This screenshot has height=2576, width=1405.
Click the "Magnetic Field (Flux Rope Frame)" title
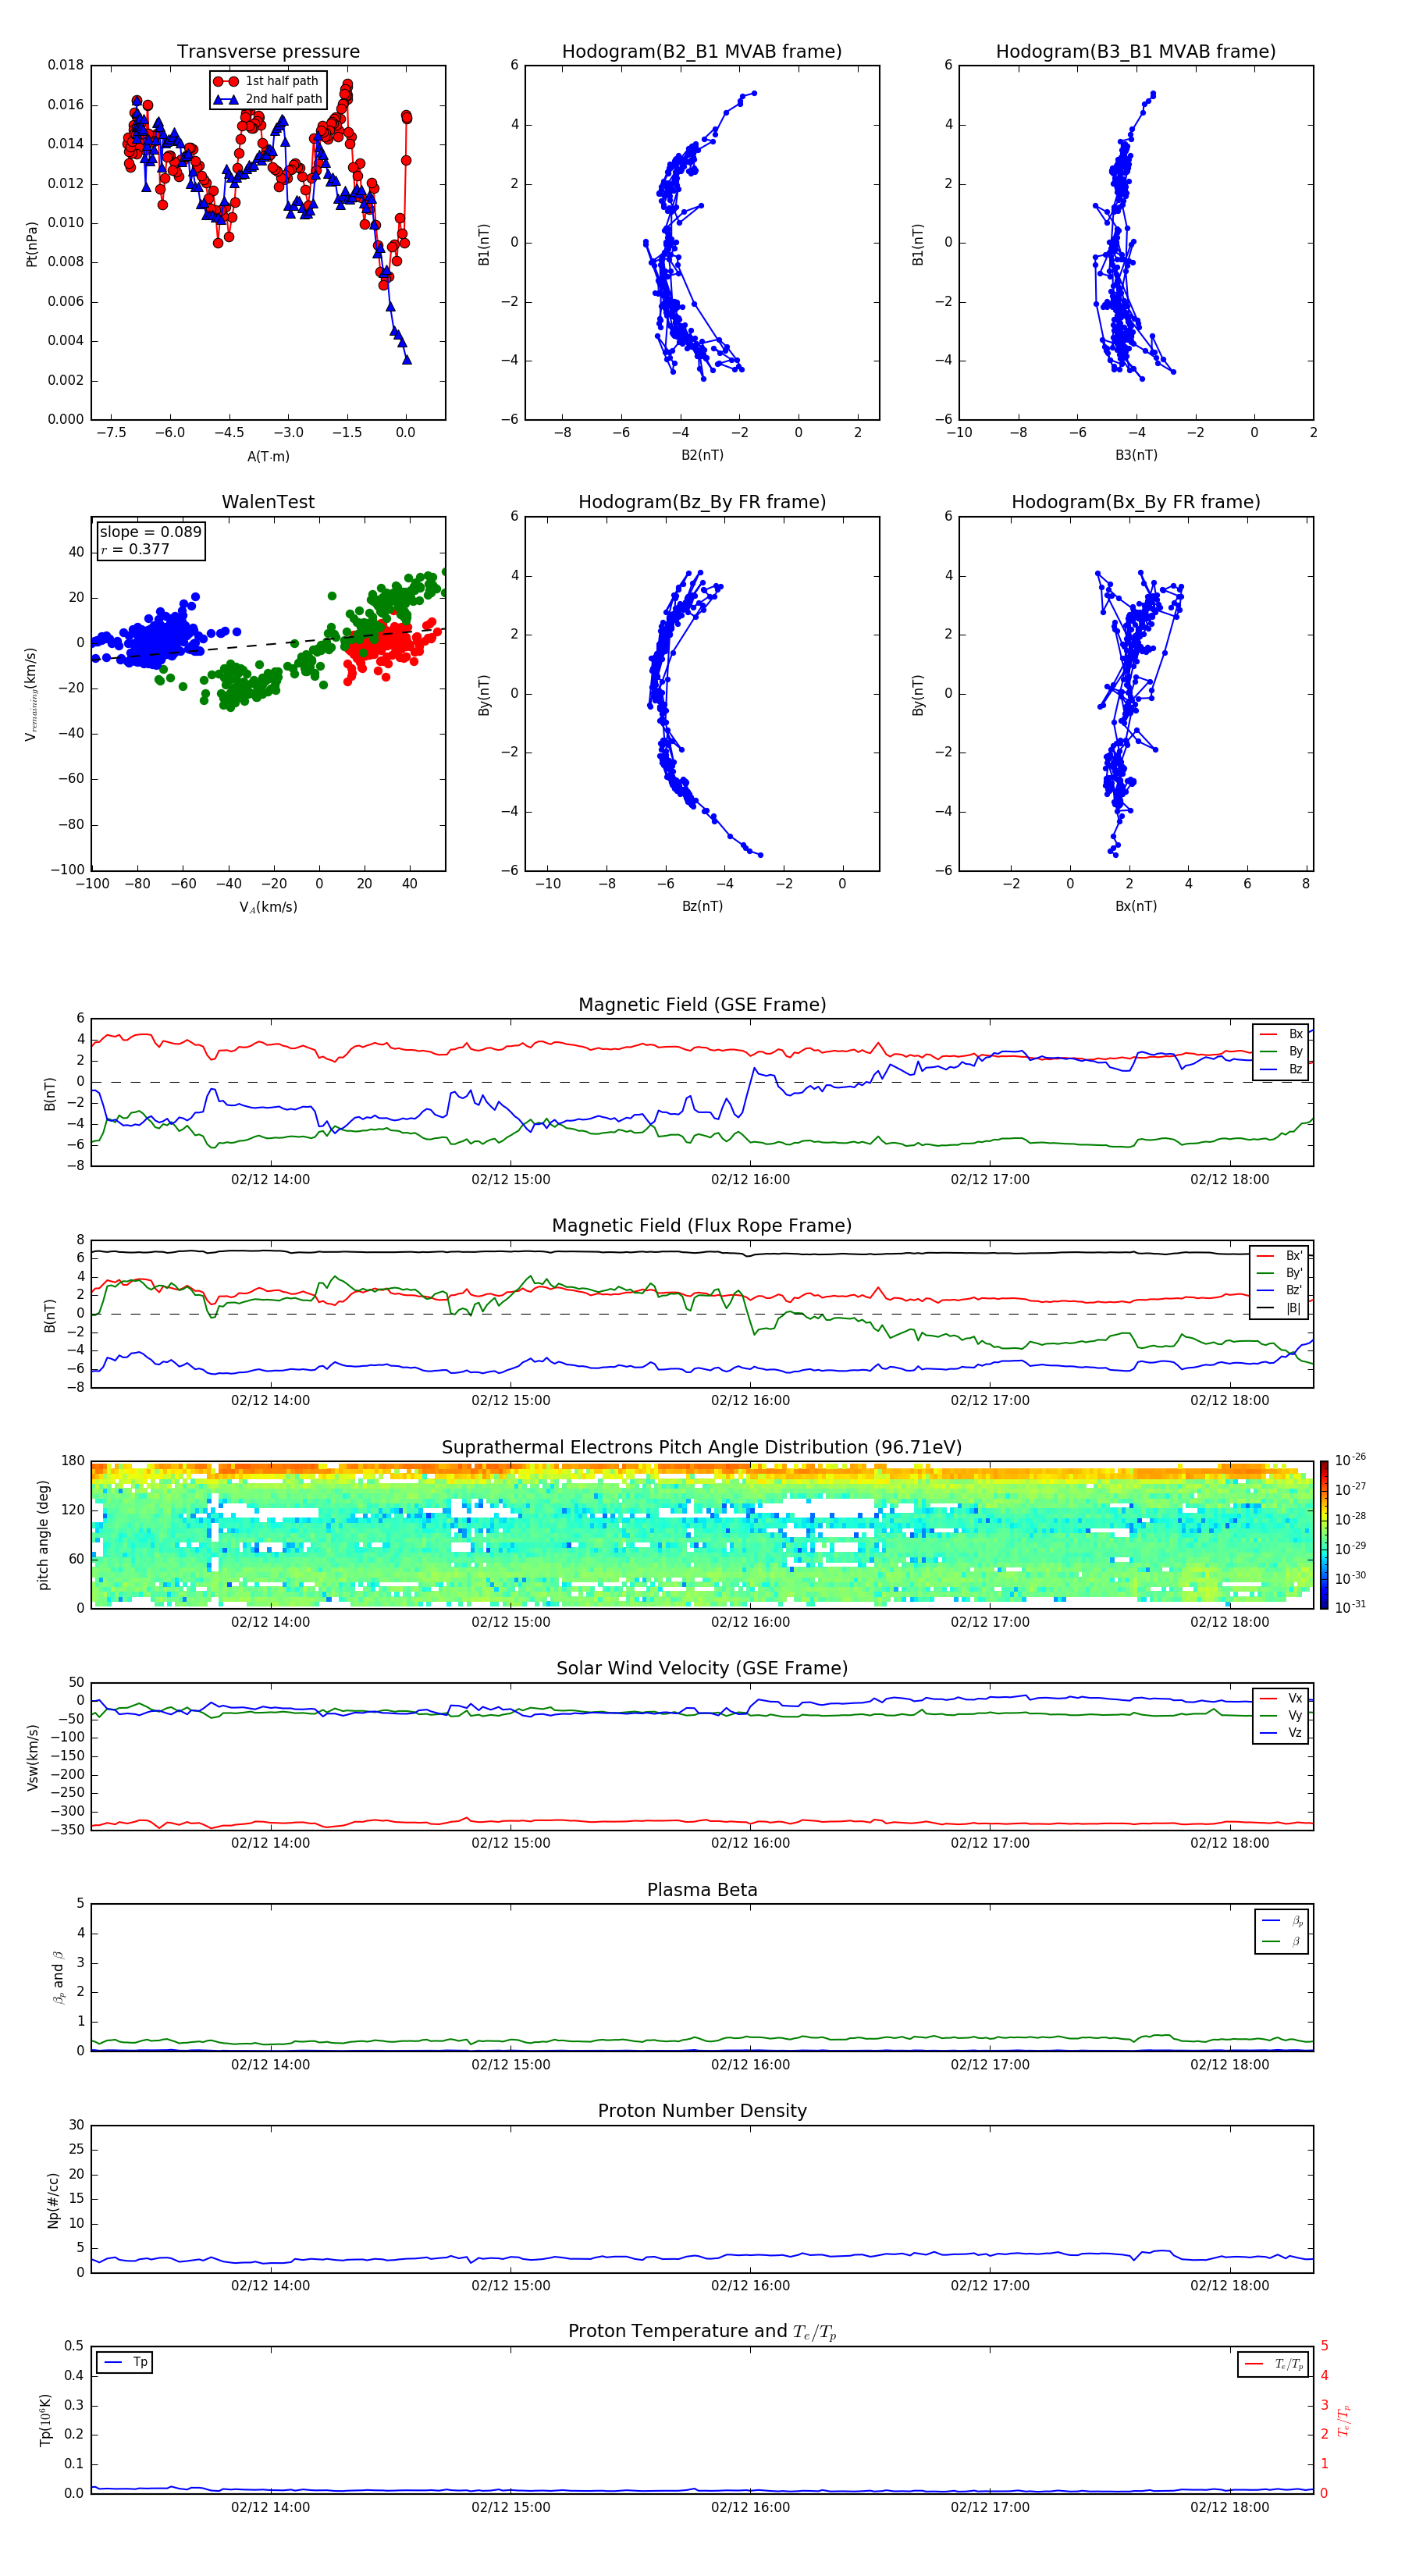point(702,1226)
